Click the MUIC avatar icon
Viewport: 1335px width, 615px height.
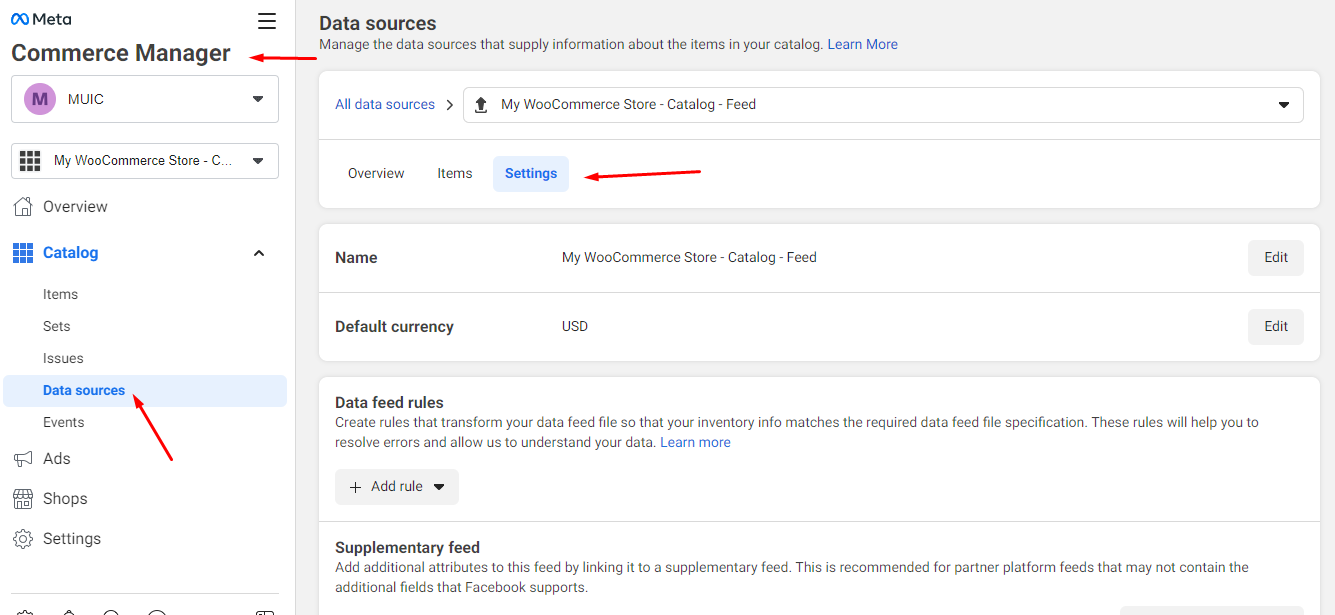40,99
